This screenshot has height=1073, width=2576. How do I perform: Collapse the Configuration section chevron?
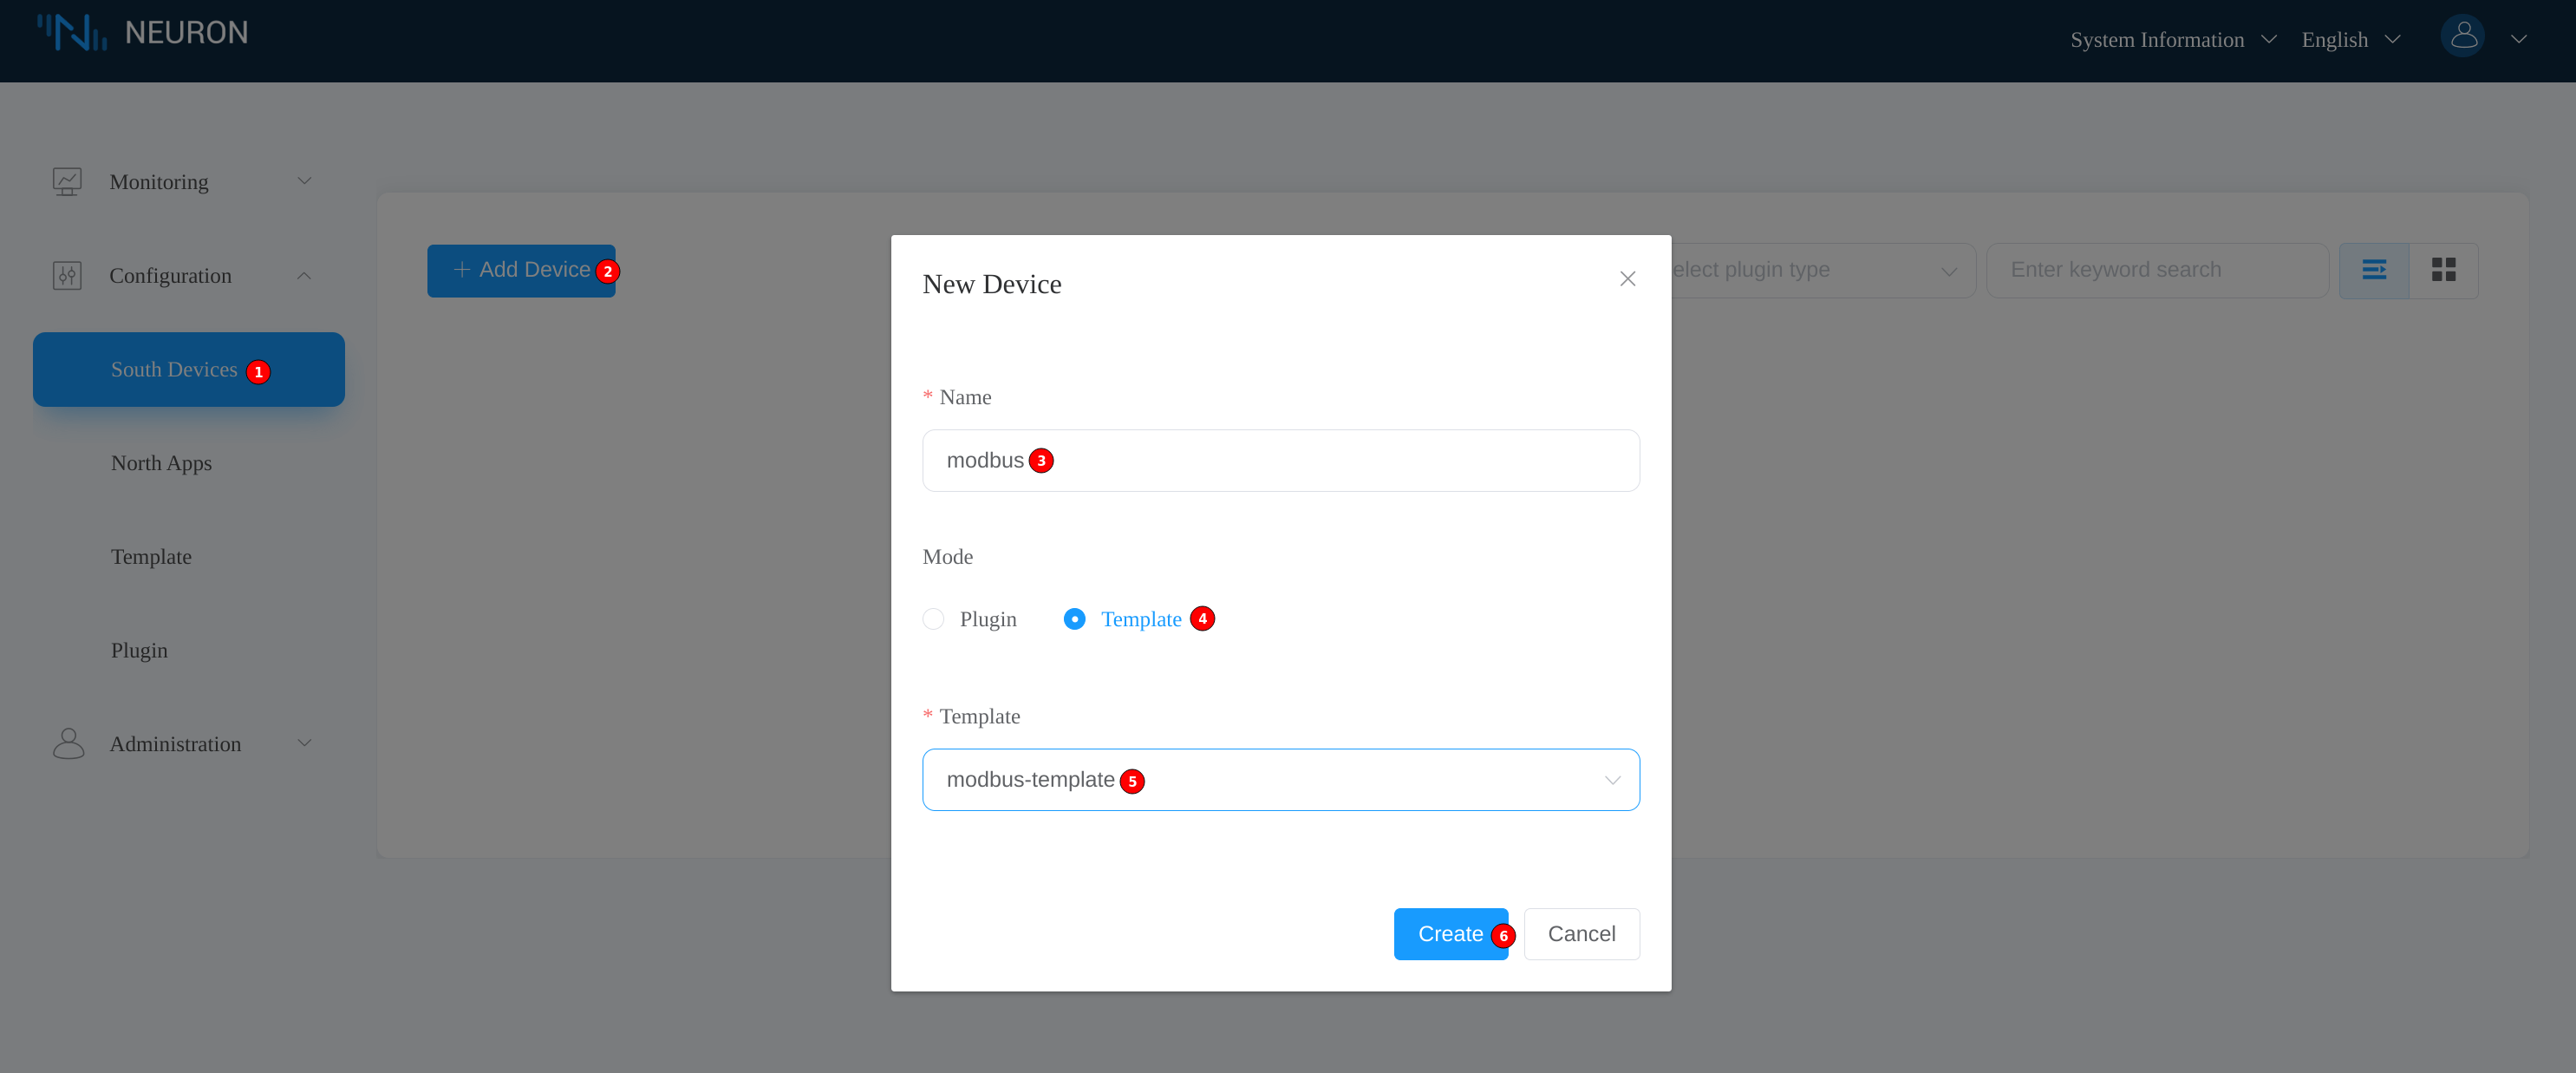pyautogui.click(x=304, y=275)
